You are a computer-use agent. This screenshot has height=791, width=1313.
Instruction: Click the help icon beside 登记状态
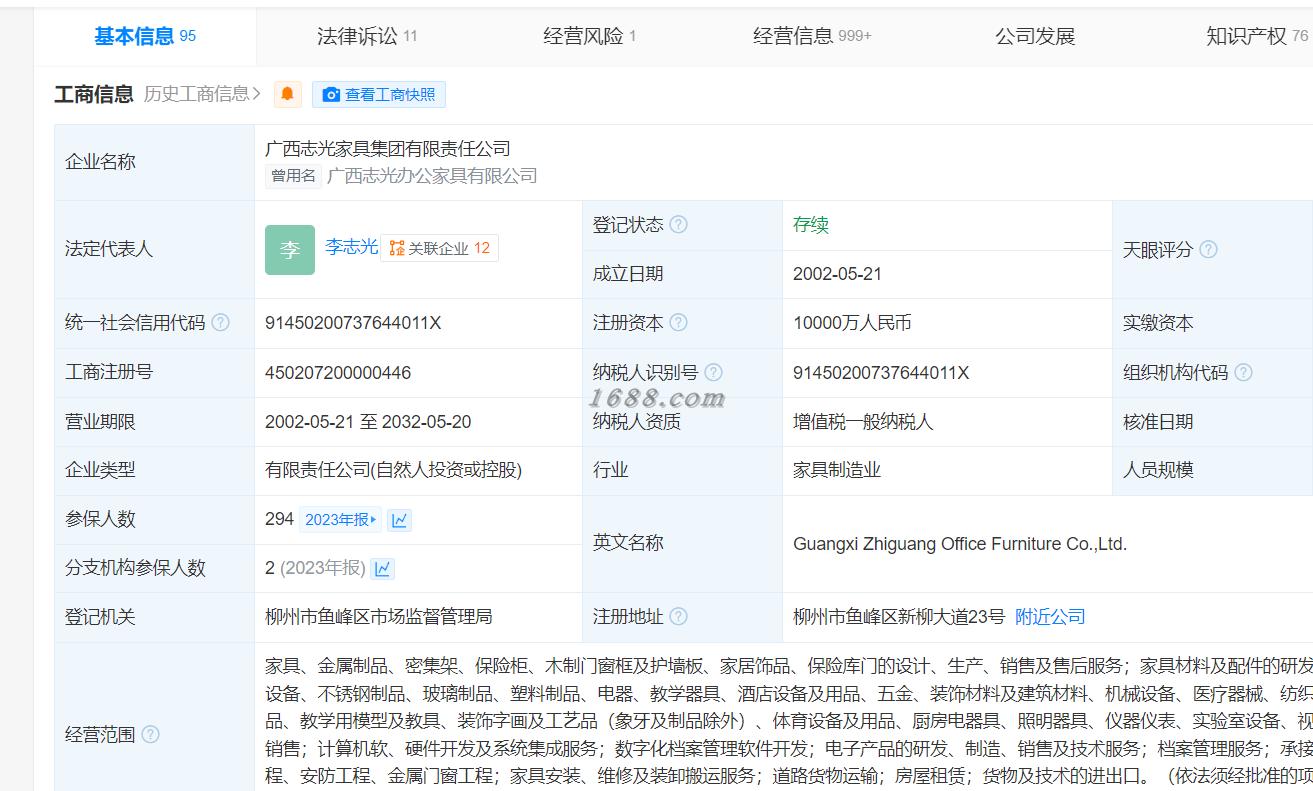tap(678, 225)
